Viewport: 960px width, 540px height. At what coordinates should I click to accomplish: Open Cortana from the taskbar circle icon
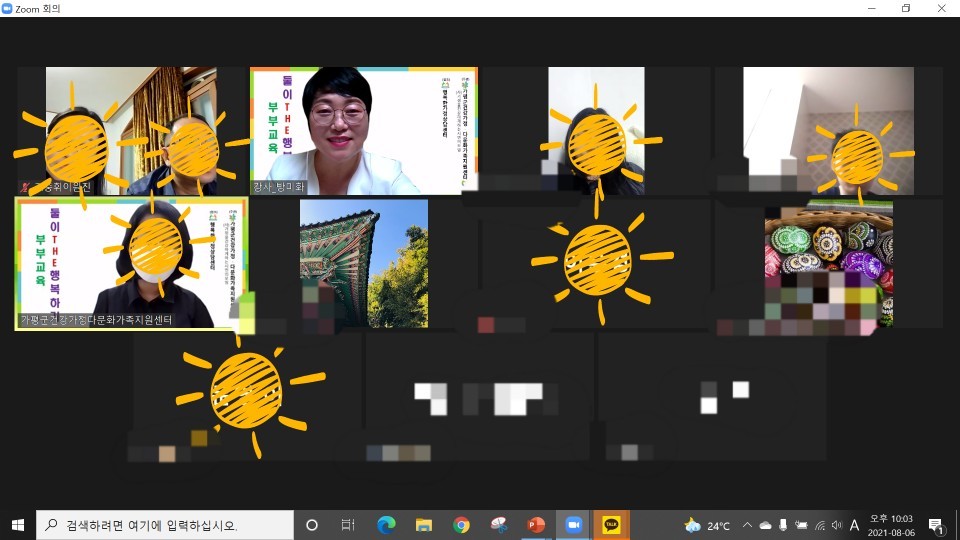[x=312, y=525]
